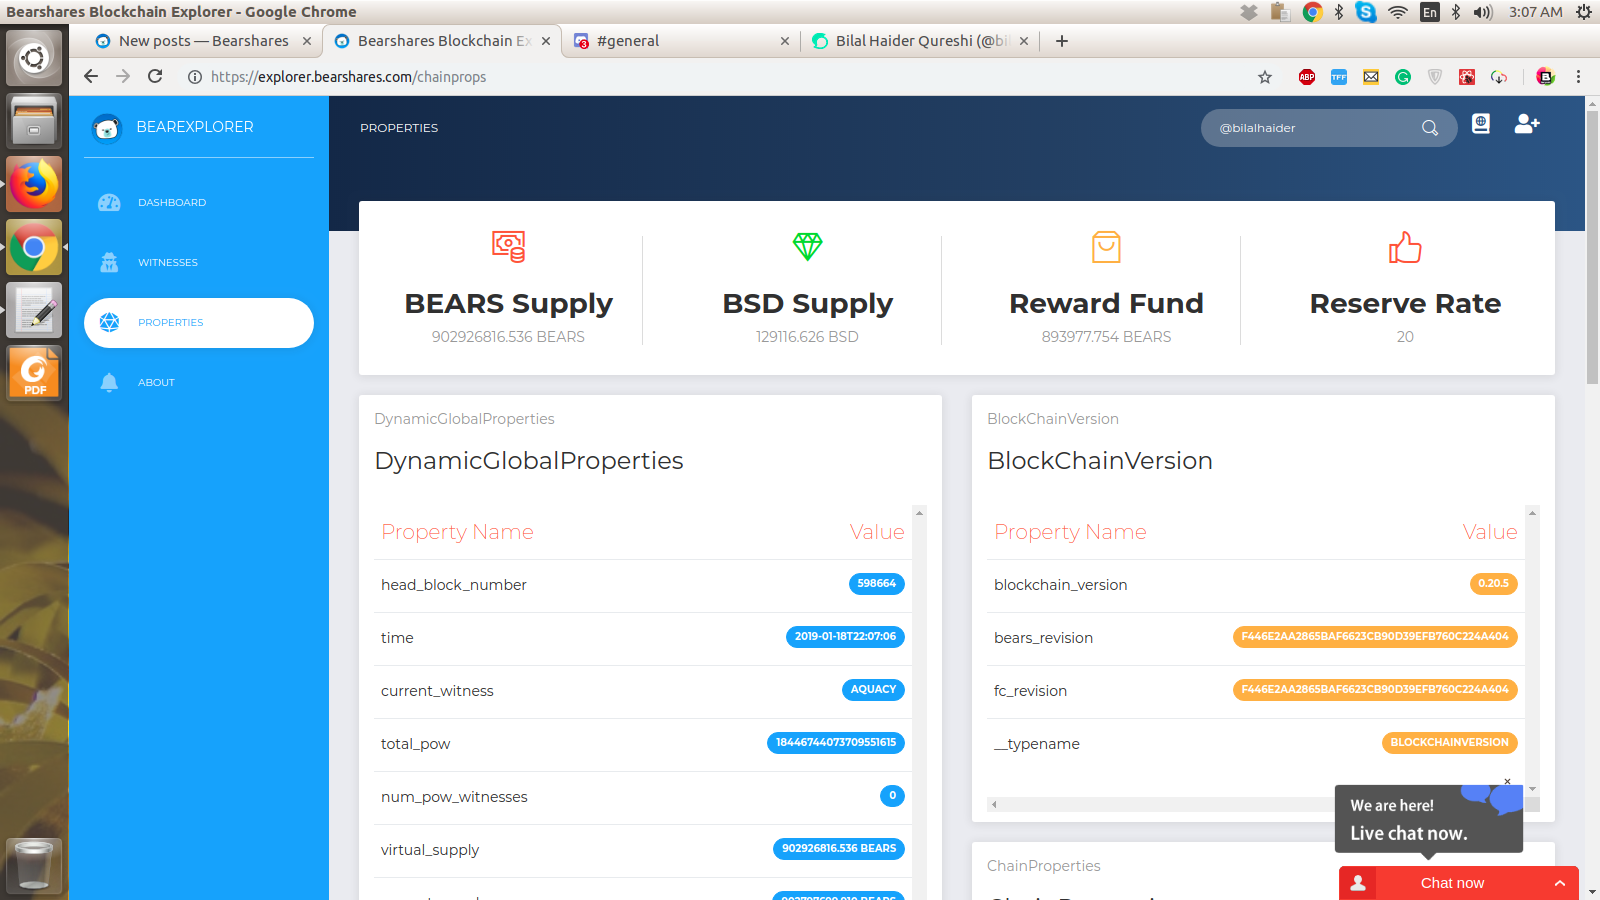Bookmark this page with star icon

(x=1265, y=77)
